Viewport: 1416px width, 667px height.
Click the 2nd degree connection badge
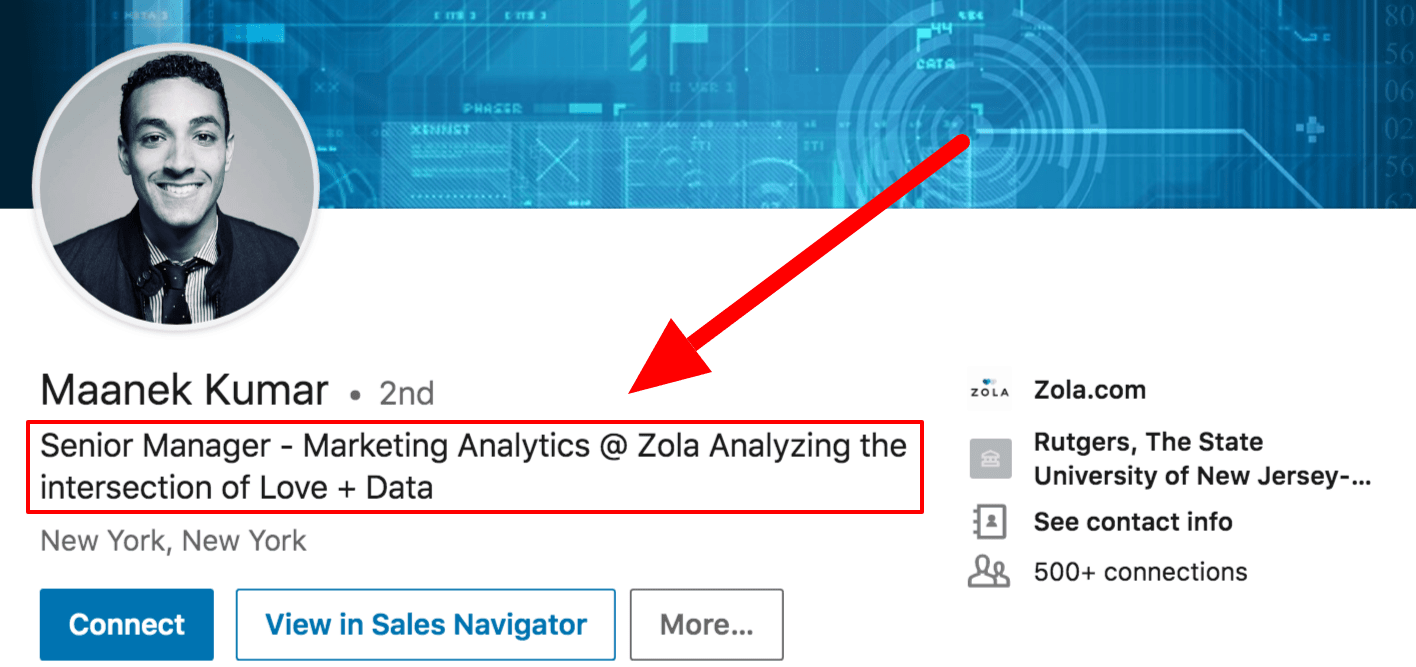[x=406, y=394]
